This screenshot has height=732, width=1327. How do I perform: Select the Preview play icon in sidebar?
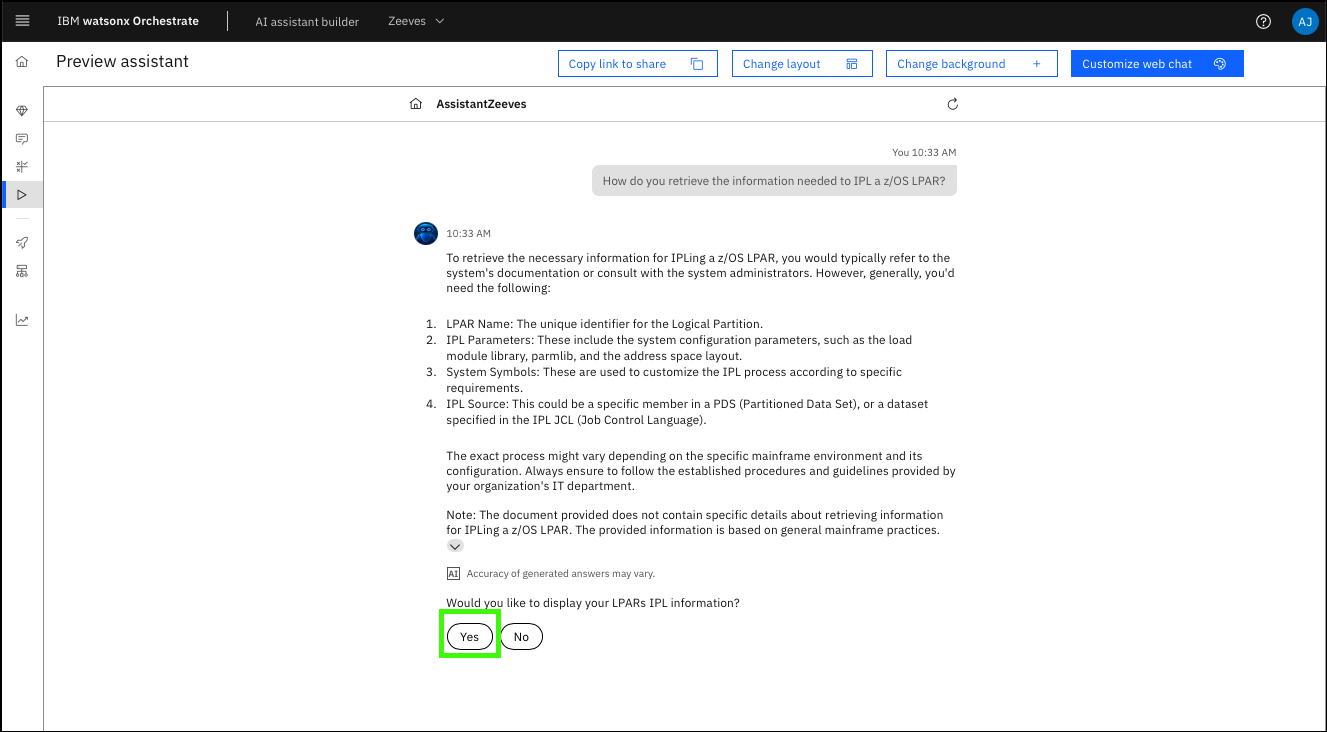(x=22, y=194)
